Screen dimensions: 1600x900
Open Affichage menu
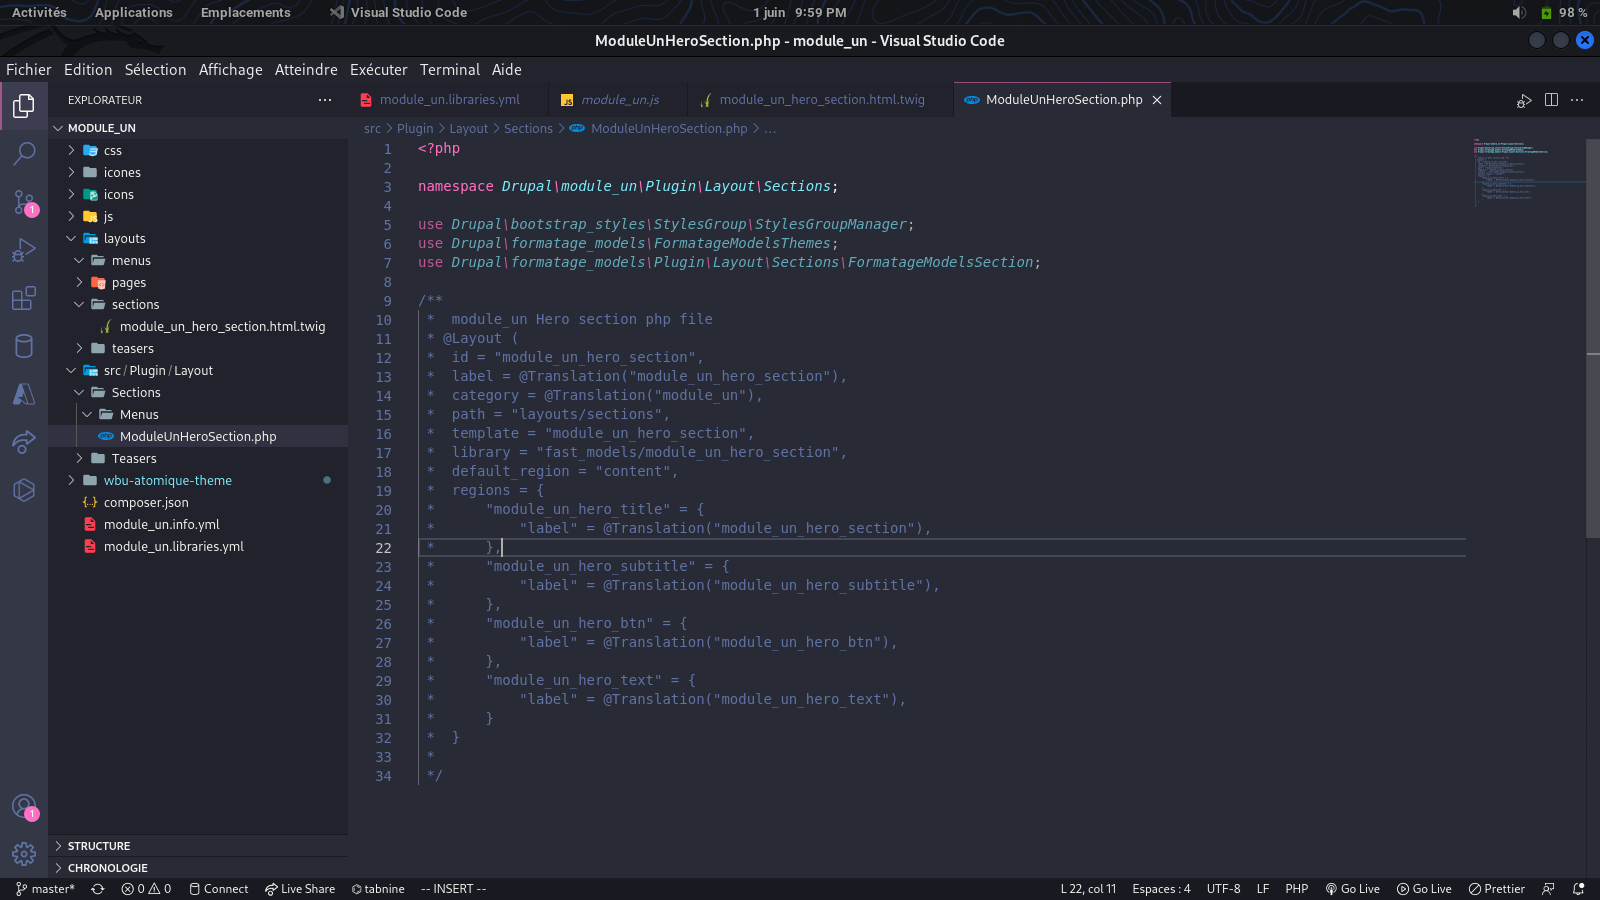click(230, 70)
